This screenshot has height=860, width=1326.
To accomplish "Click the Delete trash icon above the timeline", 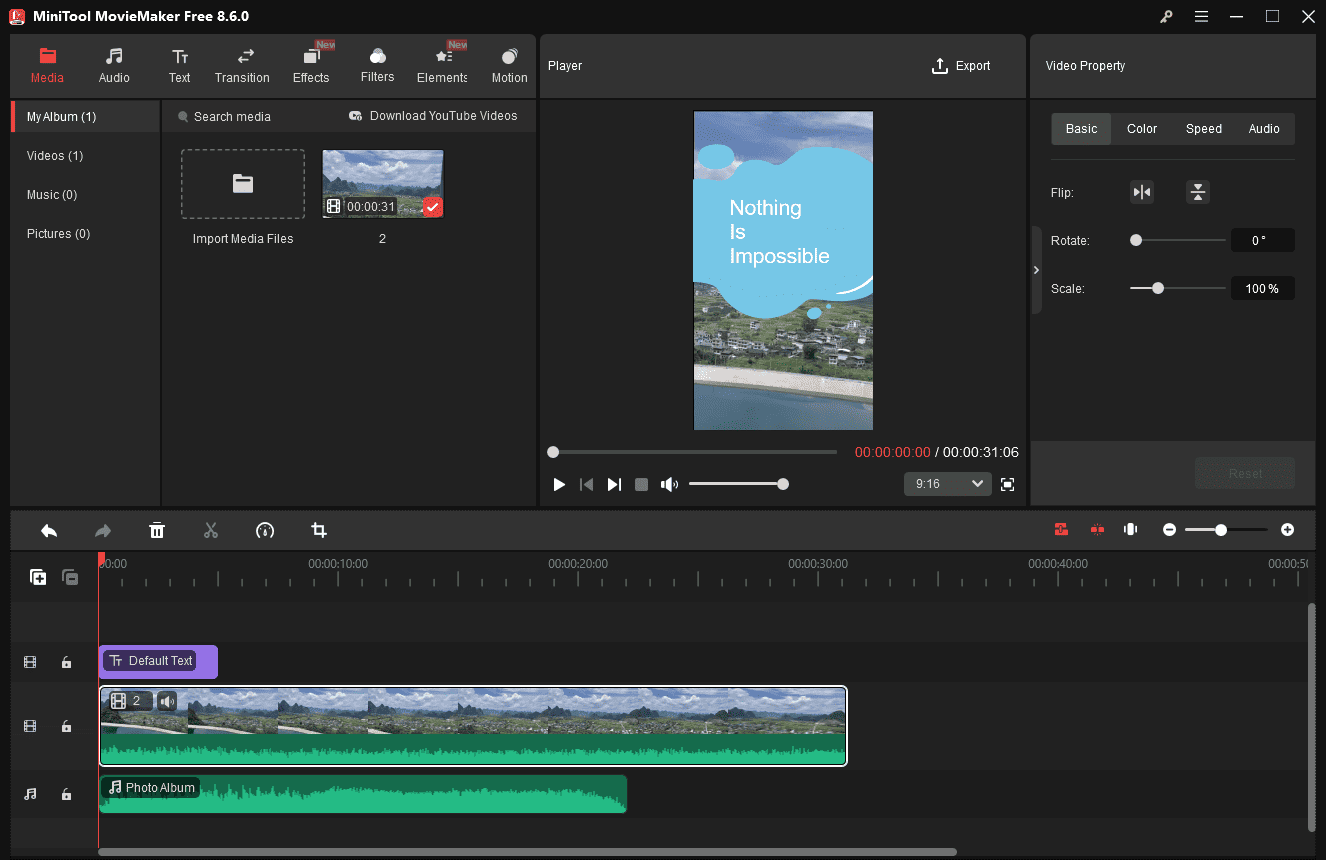I will [157, 530].
